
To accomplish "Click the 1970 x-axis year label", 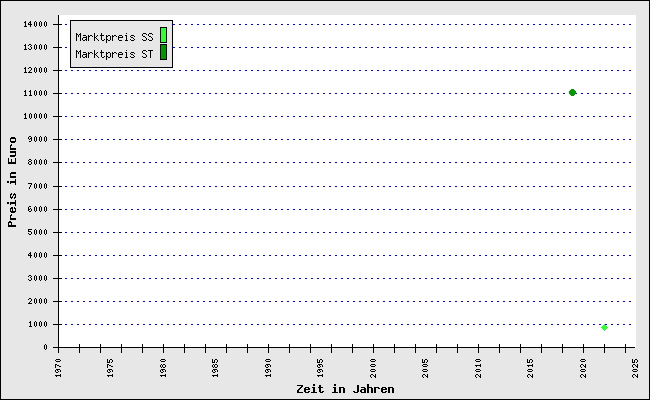I will pyautogui.click(x=58, y=368).
